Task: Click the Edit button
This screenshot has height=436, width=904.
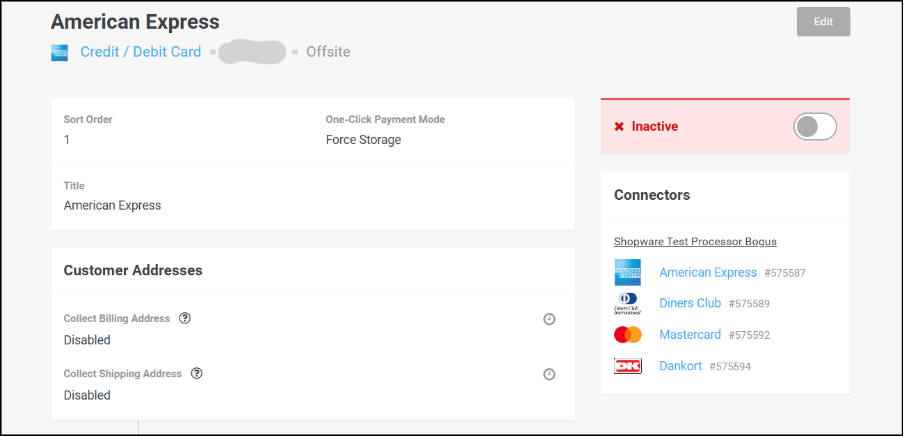Action: click(823, 22)
